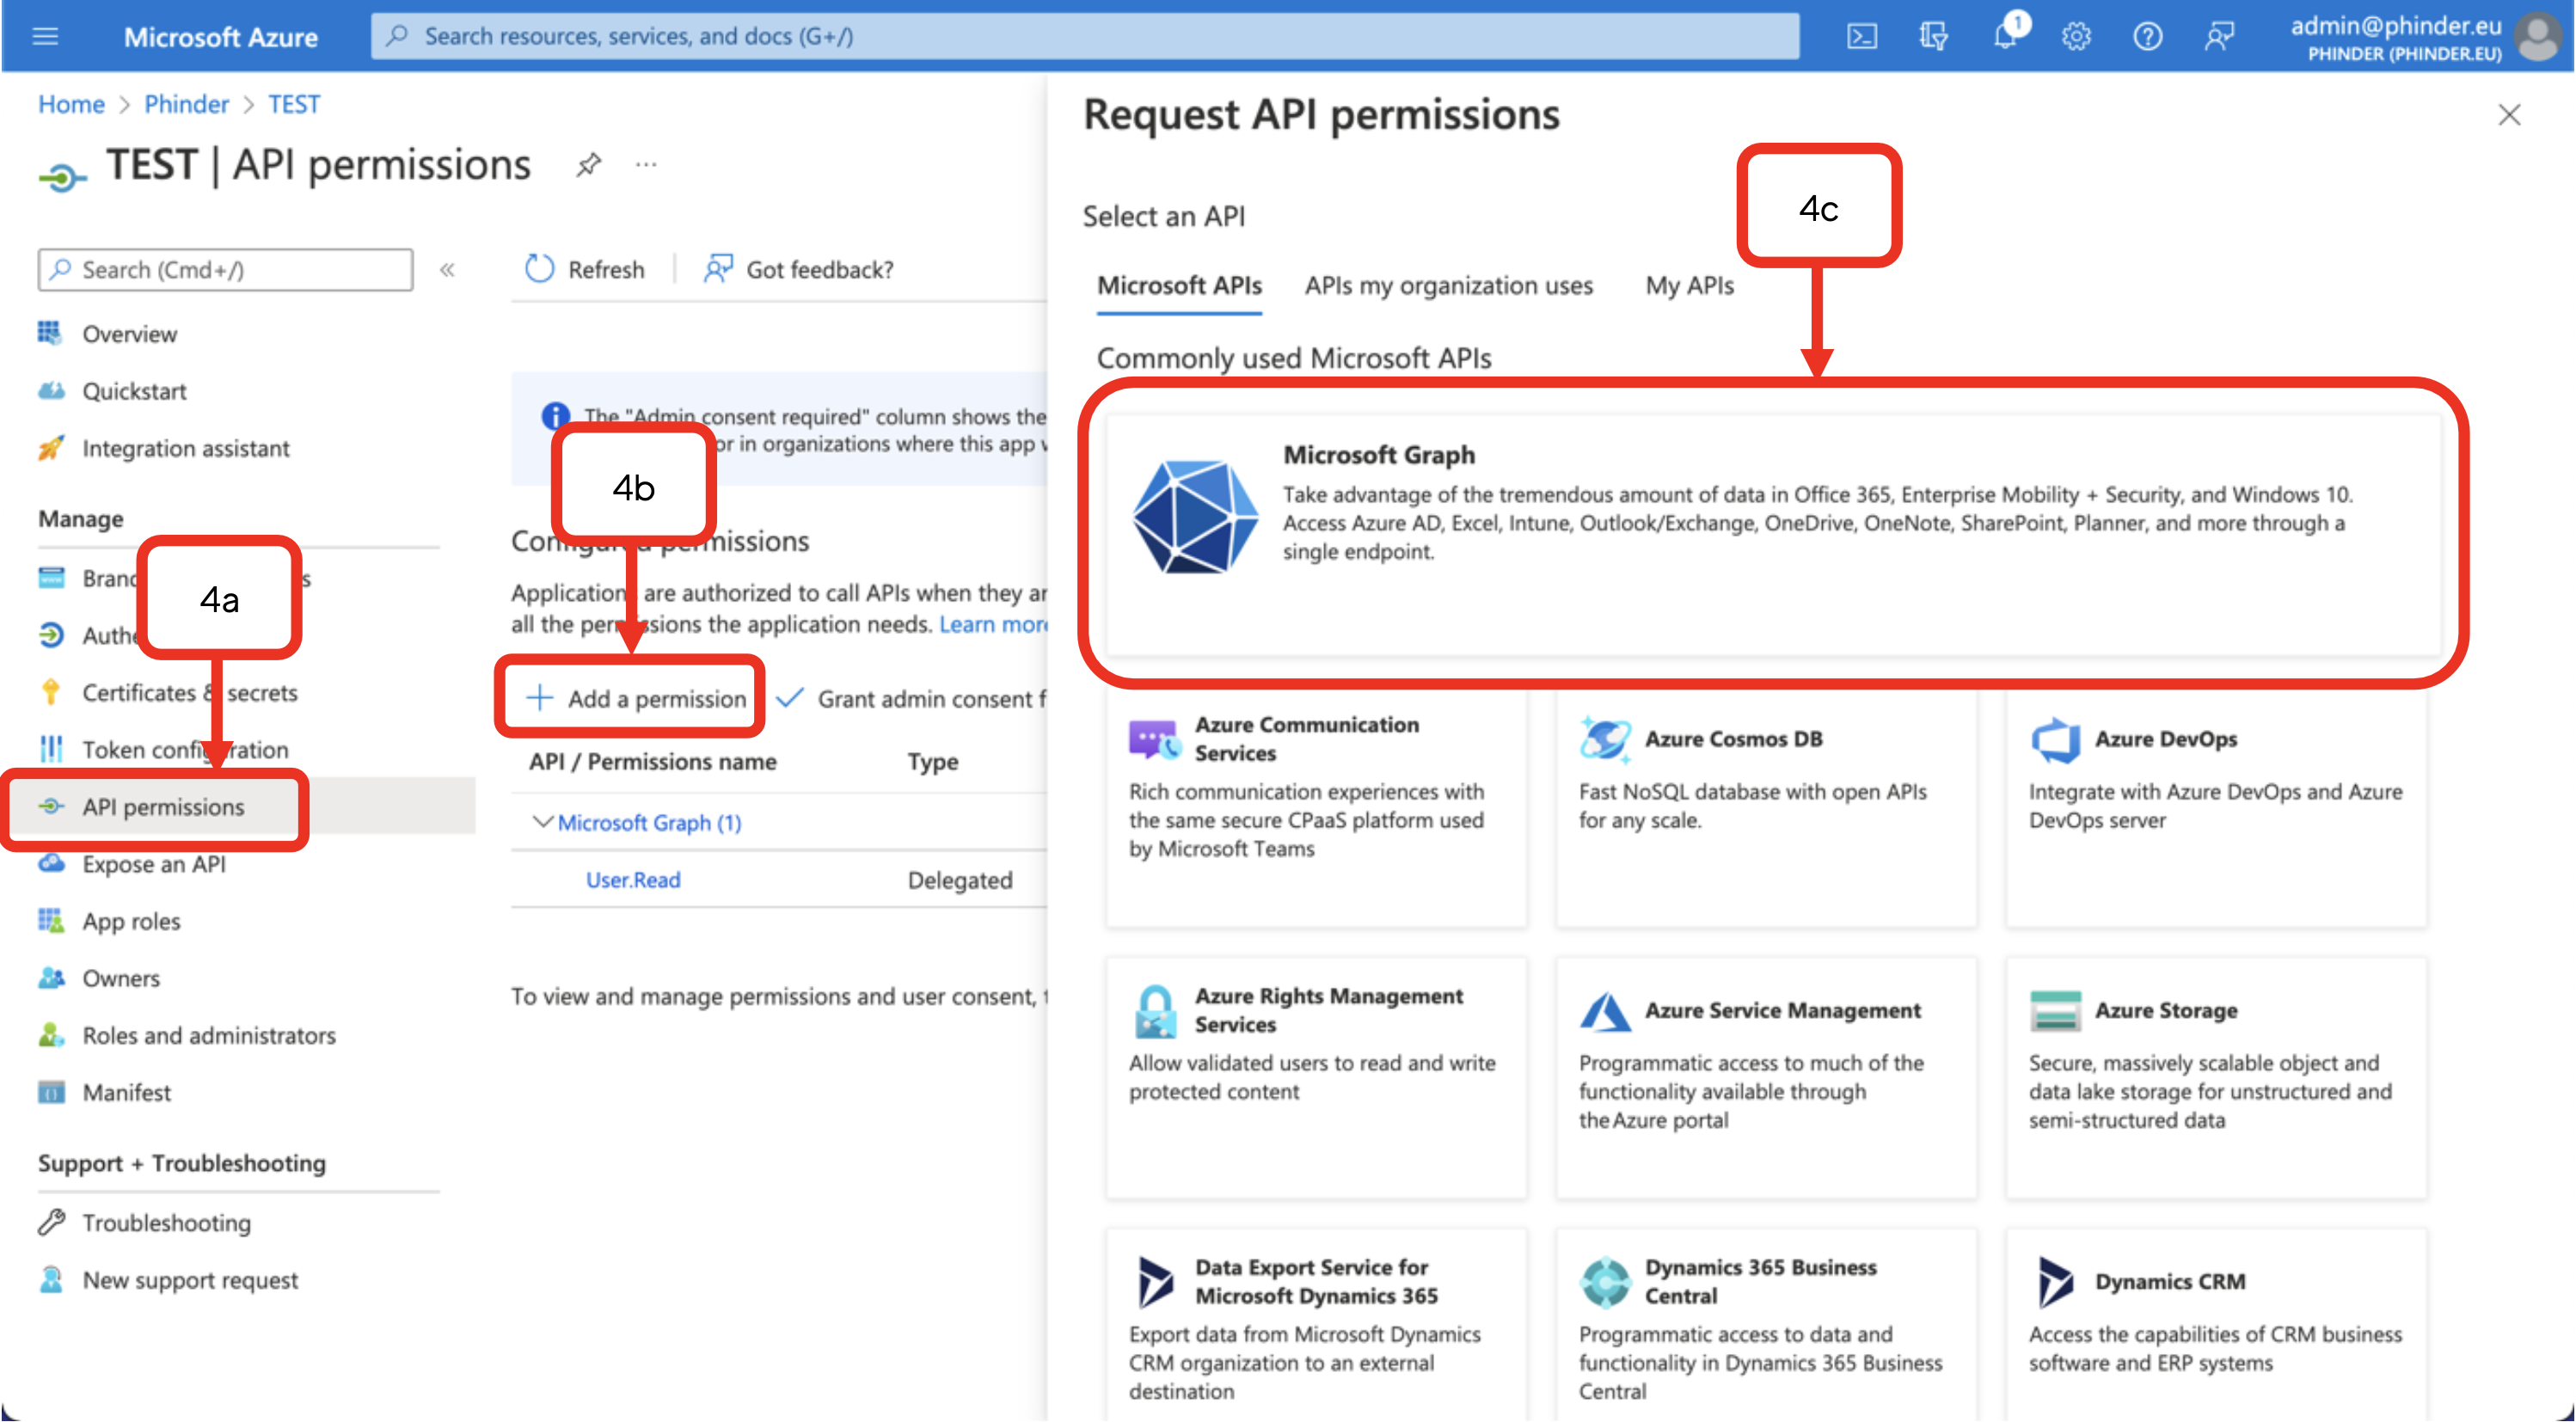Open the Cloud Shell icon in top bar
Screen dimensions: 2576x1422
coord(1861,37)
